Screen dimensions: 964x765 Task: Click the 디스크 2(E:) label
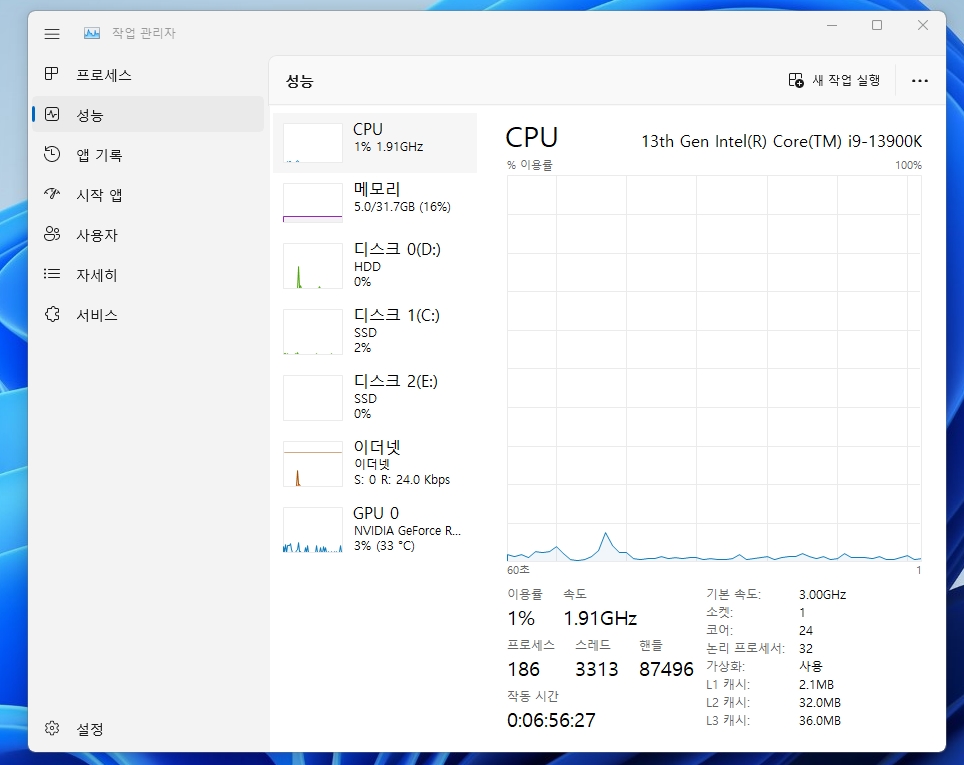point(396,381)
